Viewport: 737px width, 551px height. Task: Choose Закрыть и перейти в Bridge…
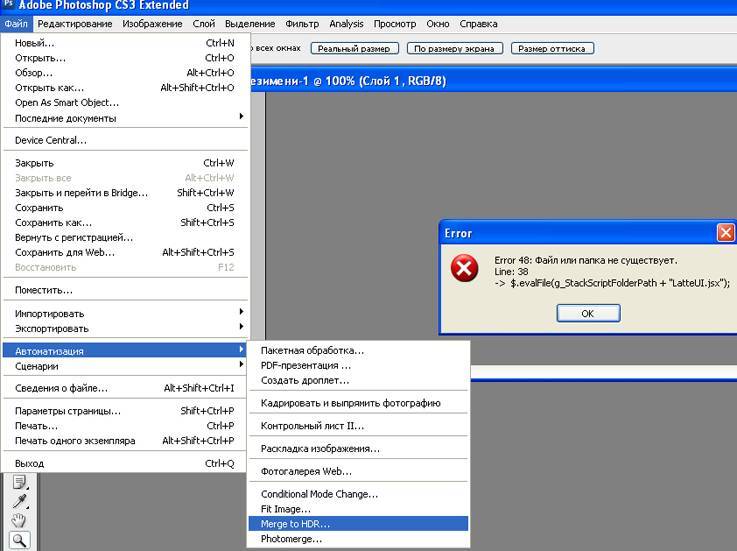(125, 193)
